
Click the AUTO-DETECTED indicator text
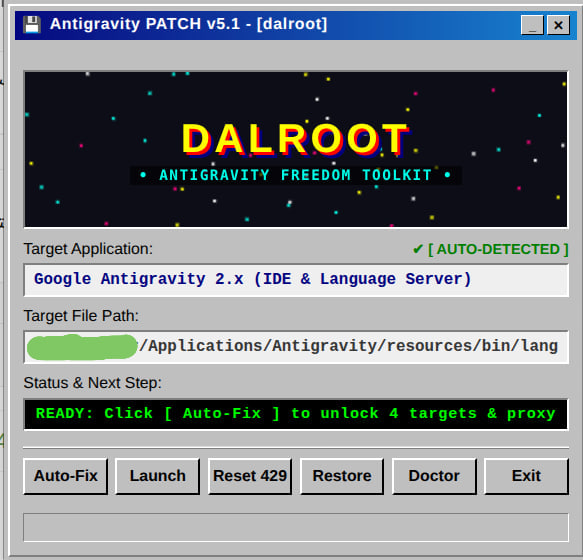coord(490,249)
